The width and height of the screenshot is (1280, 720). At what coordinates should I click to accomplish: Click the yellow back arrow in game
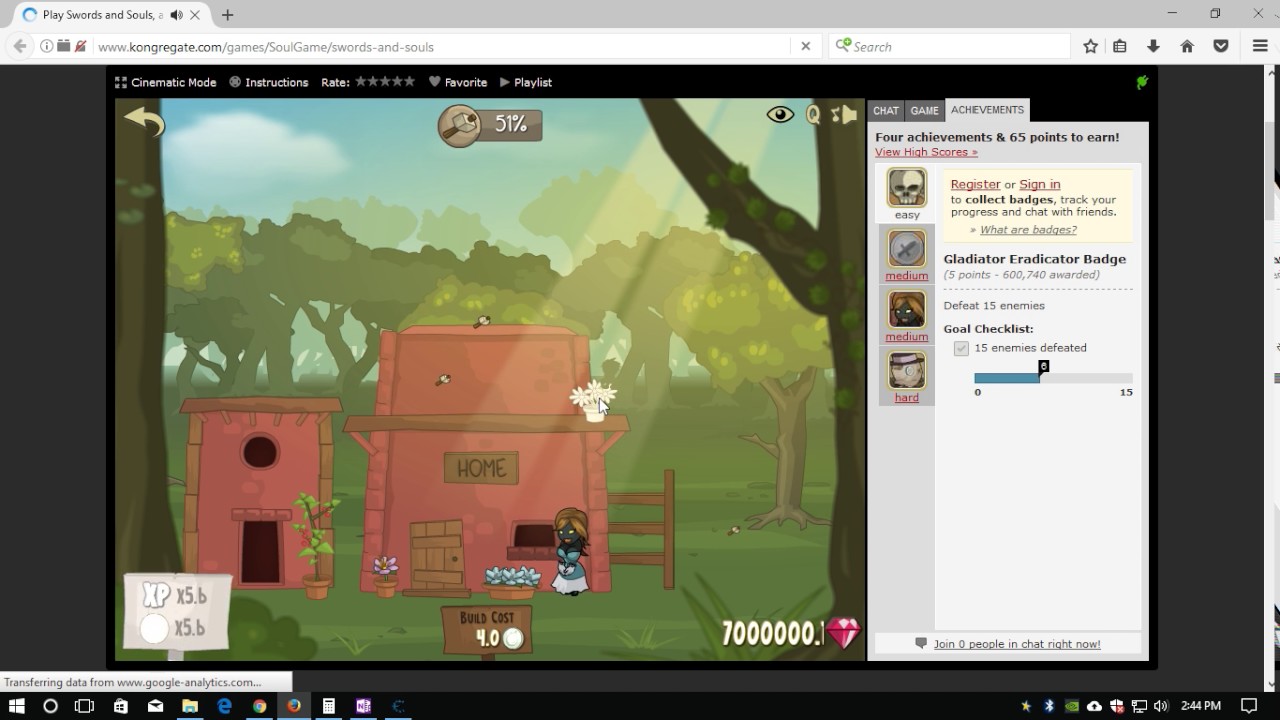point(144,122)
